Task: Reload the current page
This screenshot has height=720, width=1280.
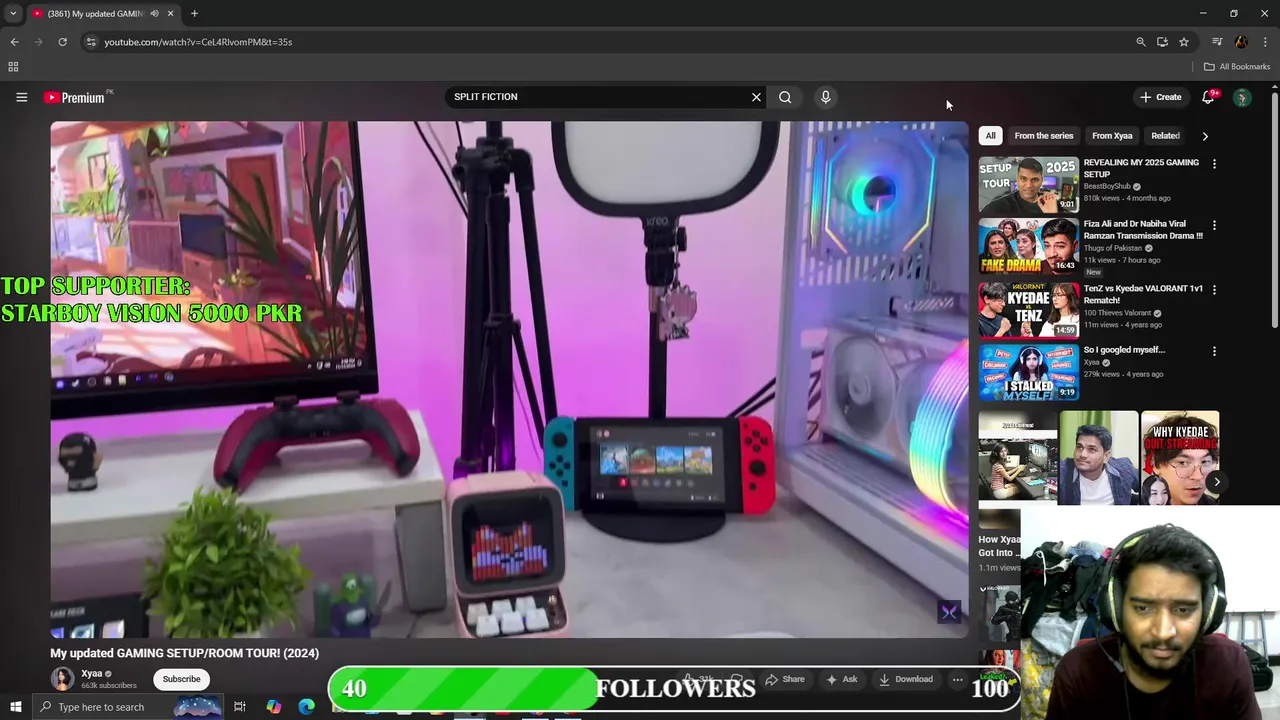Action: tap(62, 42)
